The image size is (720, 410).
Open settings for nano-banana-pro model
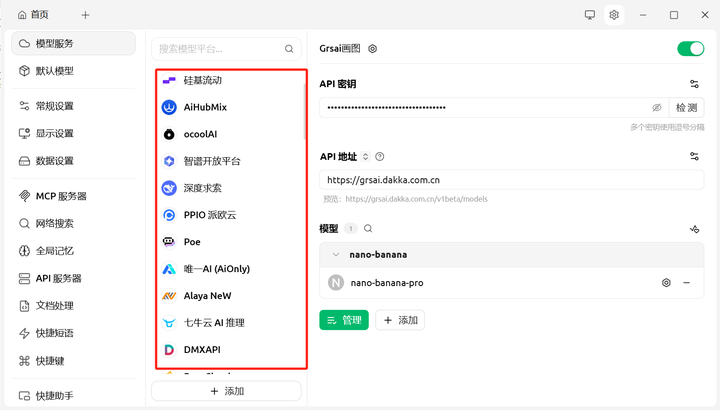point(666,283)
